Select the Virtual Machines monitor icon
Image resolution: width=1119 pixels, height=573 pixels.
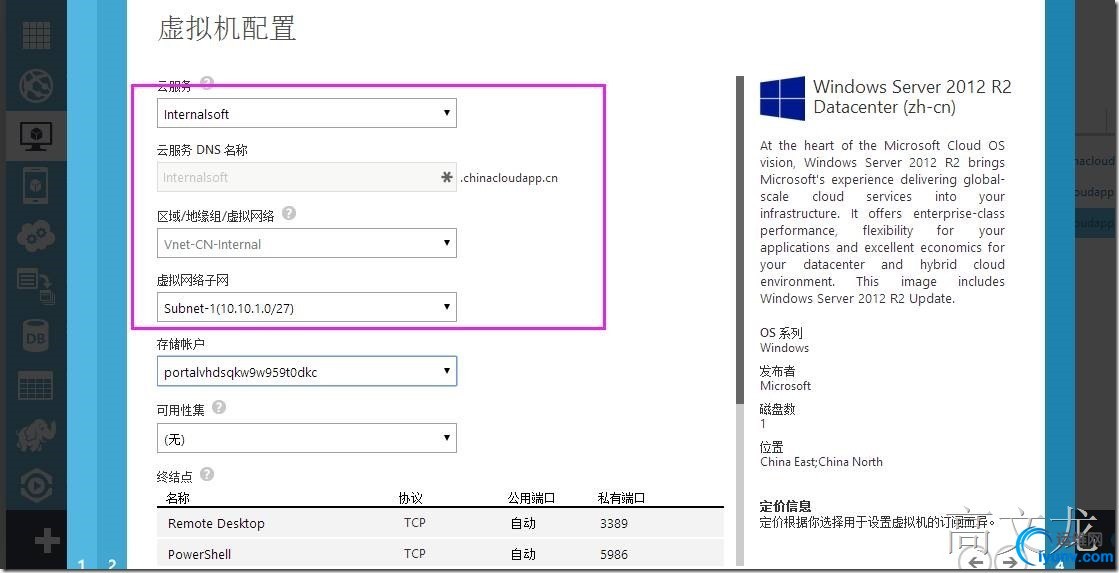pos(36,135)
